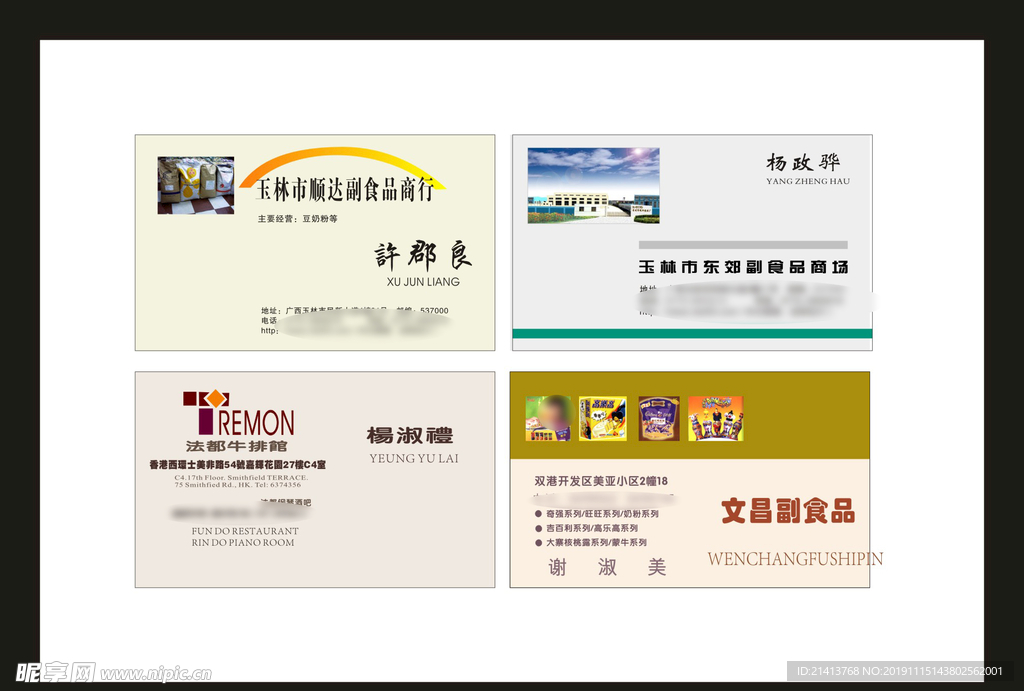Click the purple snack bag thumbnail

click(658, 418)
